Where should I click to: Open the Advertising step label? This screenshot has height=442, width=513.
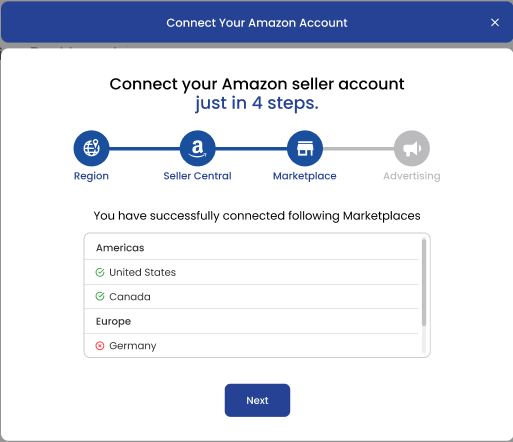[412, 176]
